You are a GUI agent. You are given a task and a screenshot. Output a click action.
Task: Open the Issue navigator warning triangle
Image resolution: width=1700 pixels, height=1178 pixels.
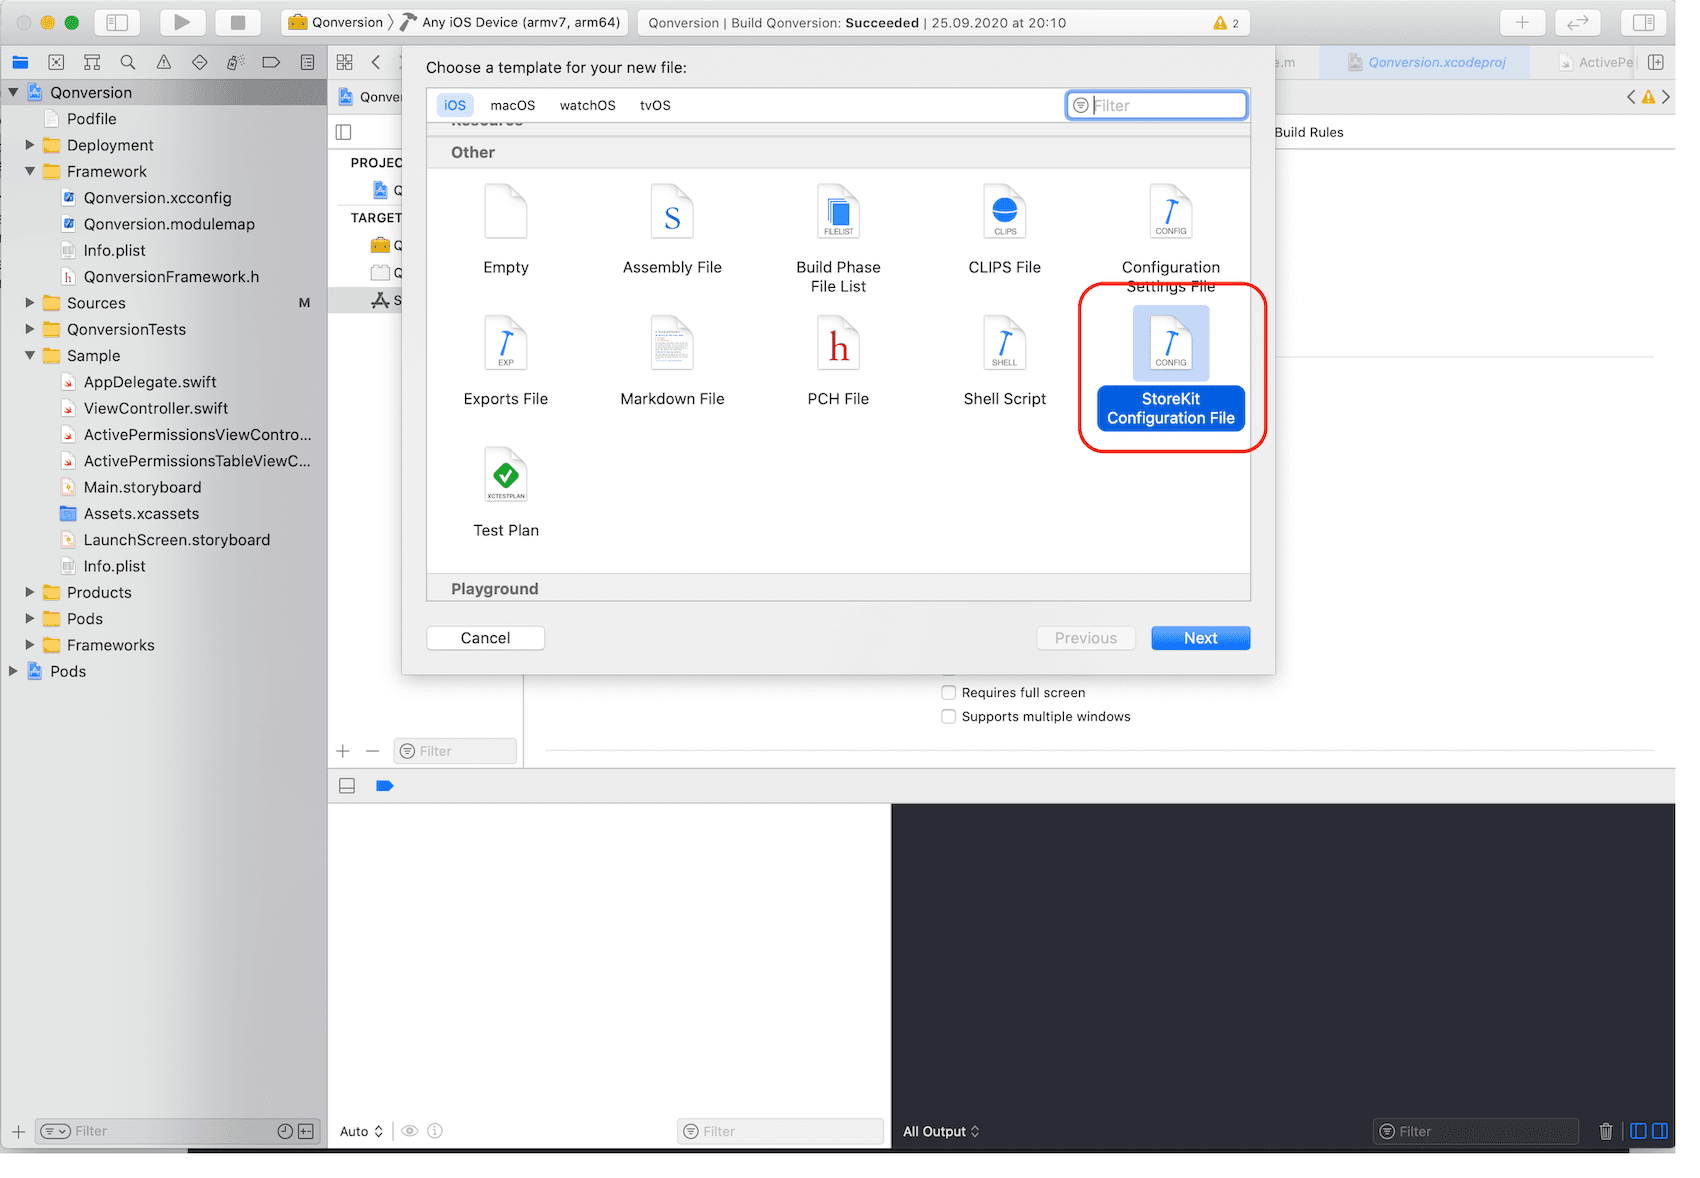pyautogui.click(x=163, y=62)
